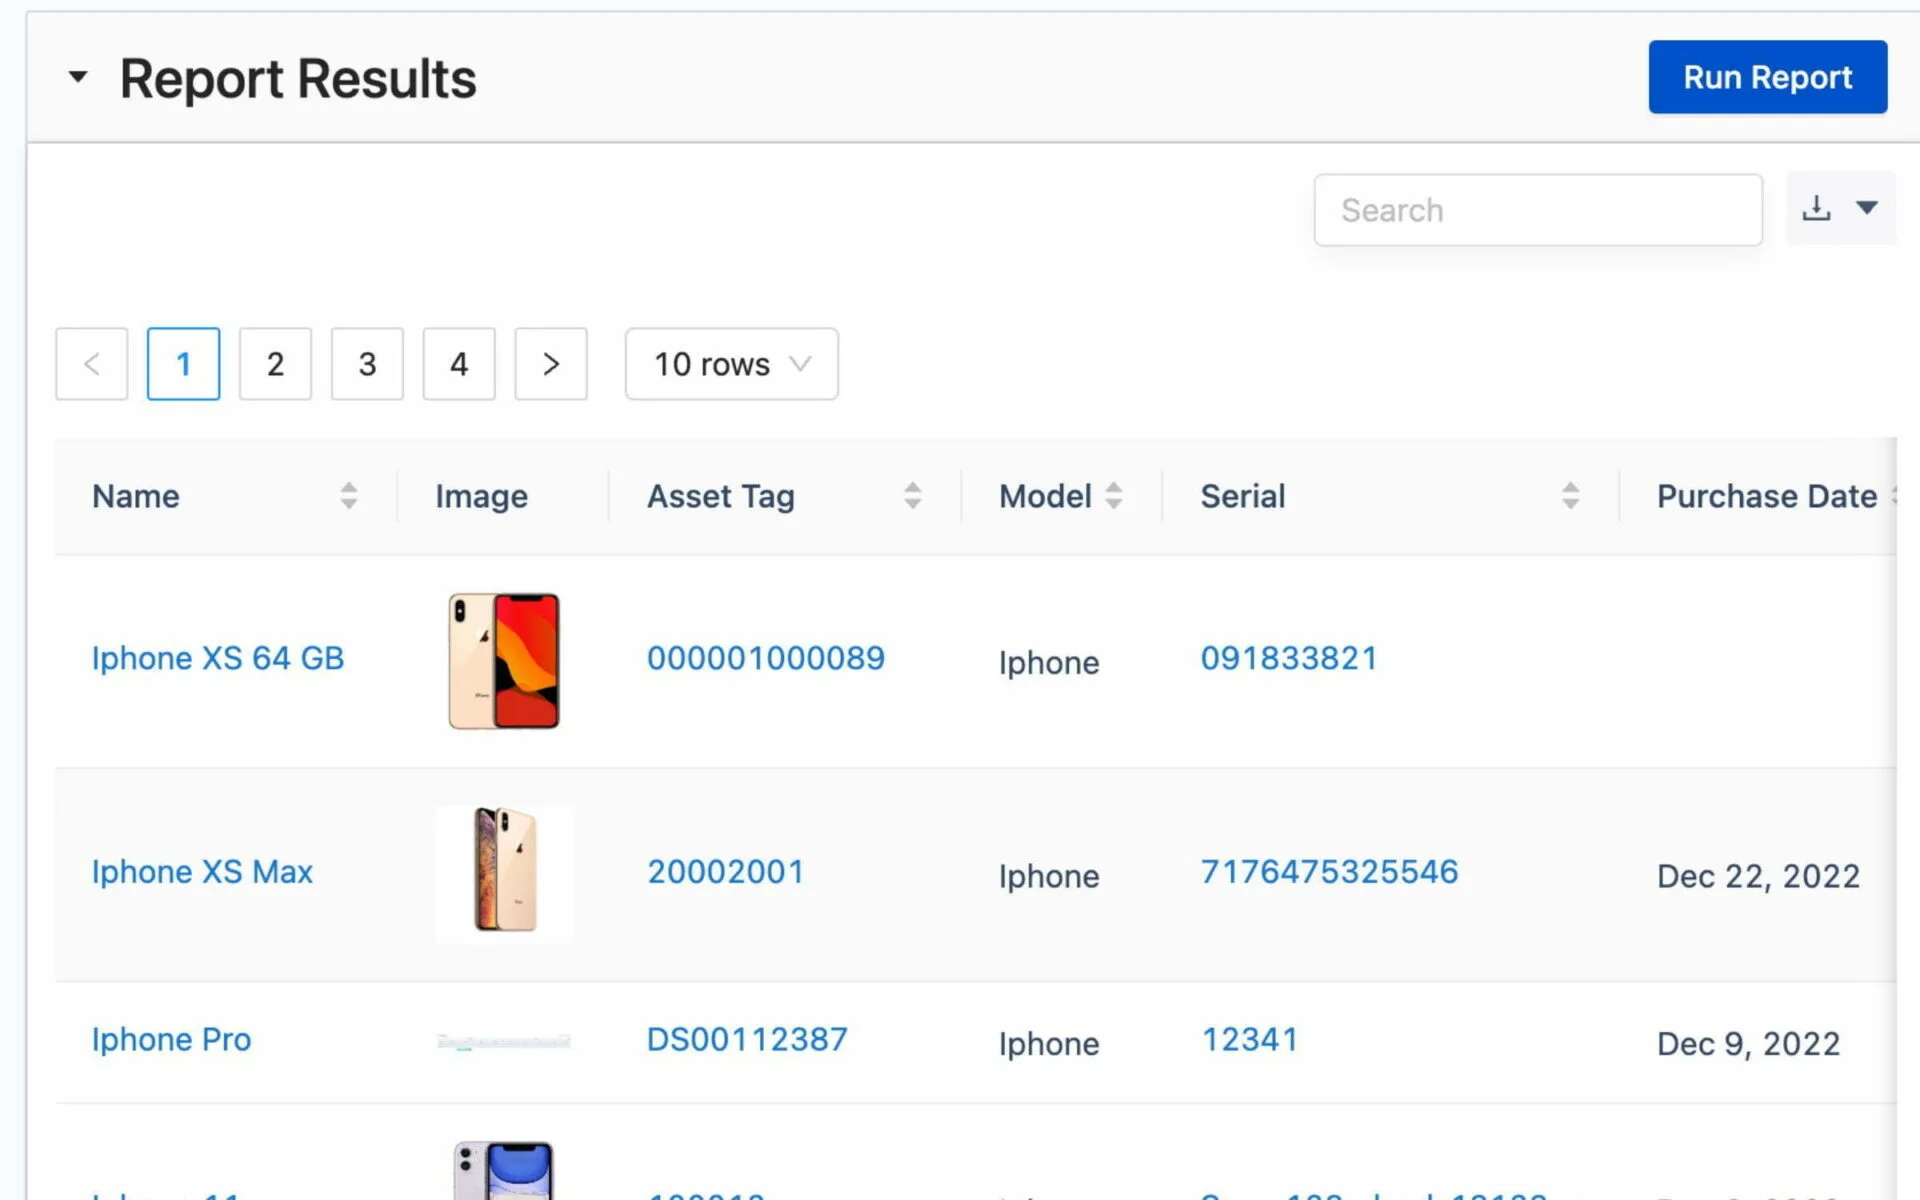Viewport: 1920px width, 1200px height.
Task: Open serial 12341 link
Action: coord(1250,1040)
